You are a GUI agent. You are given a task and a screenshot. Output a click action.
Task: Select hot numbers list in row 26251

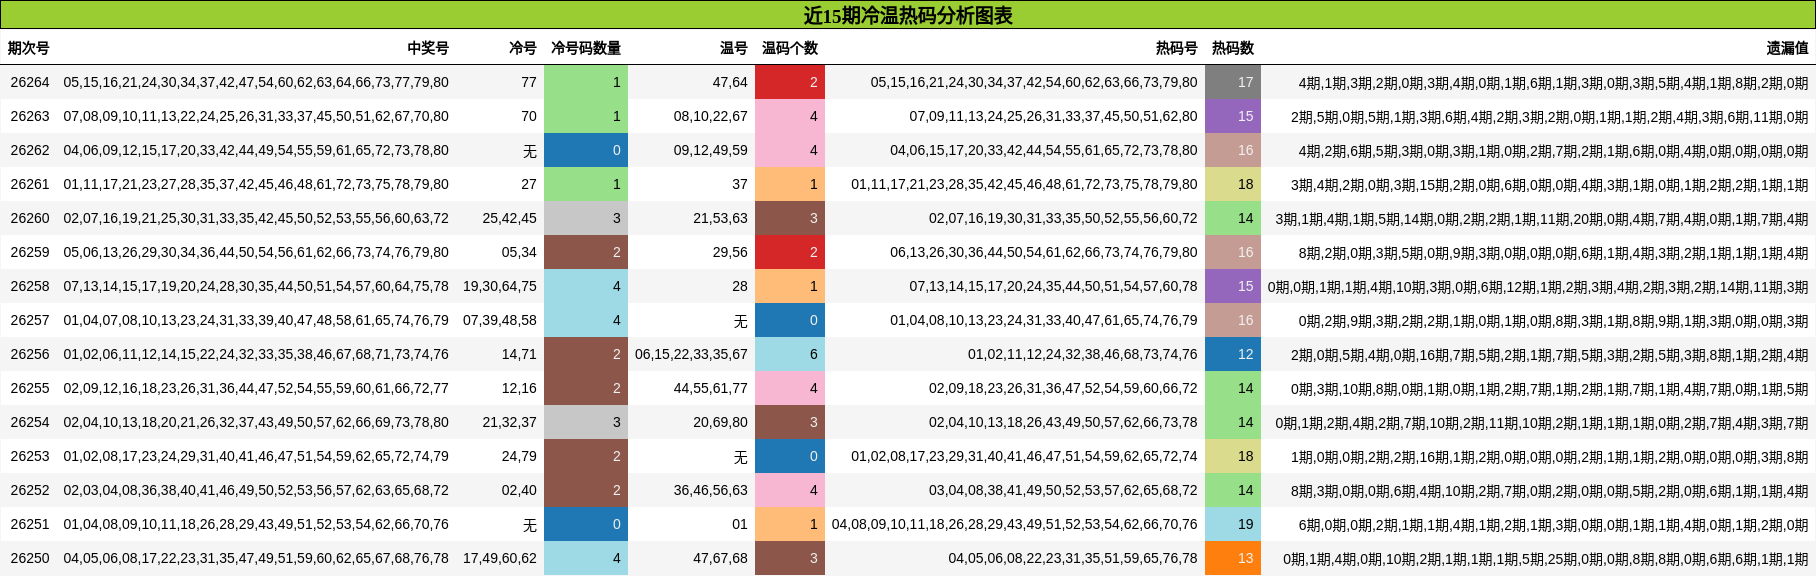coord(1015,524)
